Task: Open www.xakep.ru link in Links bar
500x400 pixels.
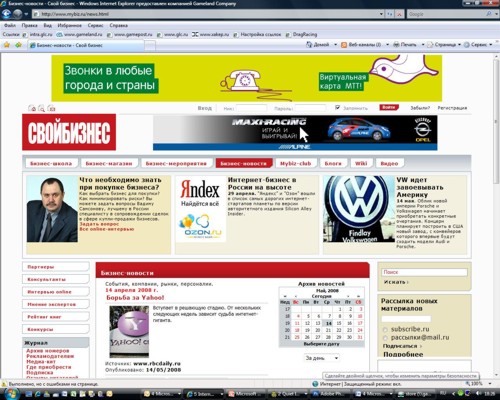Action: [x=211, y=34]
